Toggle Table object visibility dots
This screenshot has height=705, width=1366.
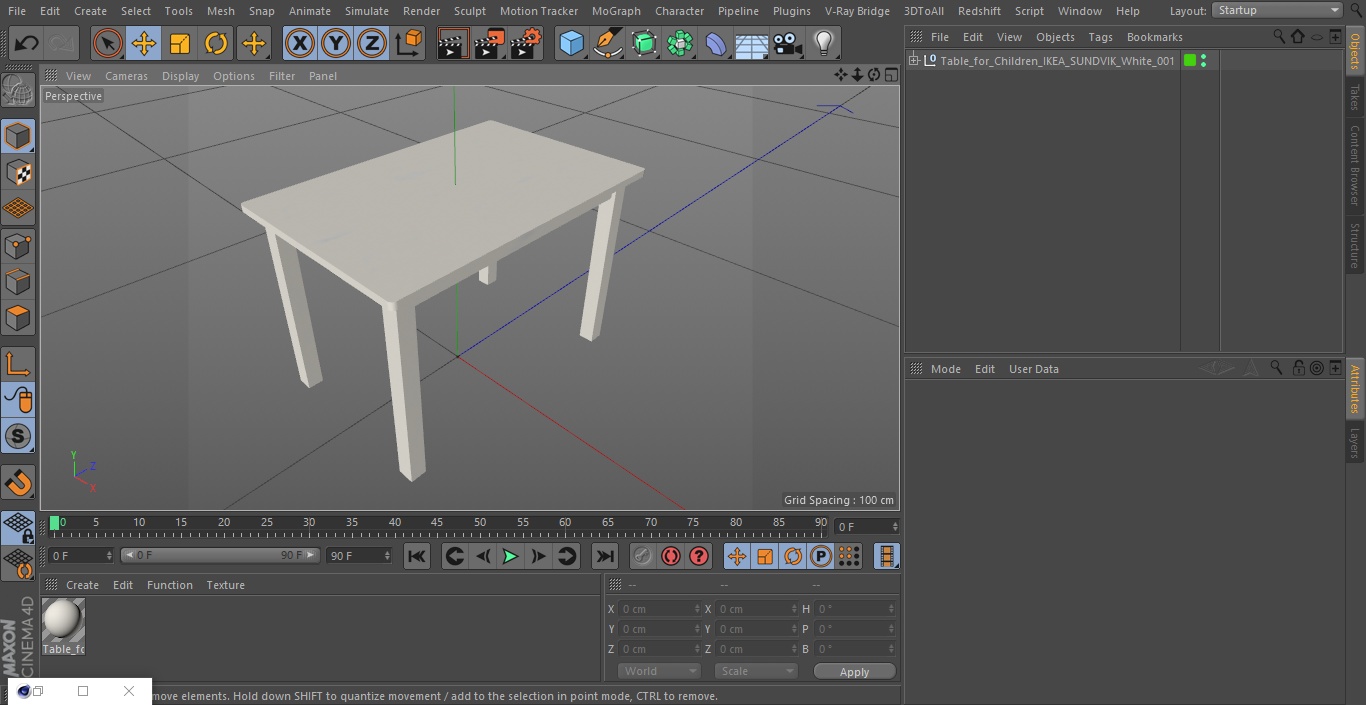pyautogui.click(x=1203, y=61)
